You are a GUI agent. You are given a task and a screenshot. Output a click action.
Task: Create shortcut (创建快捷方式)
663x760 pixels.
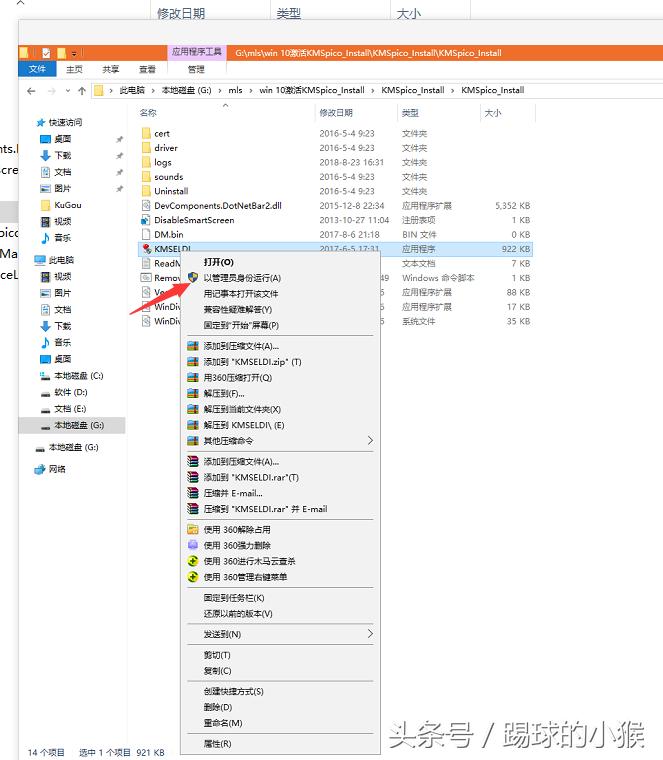point(234,692)
